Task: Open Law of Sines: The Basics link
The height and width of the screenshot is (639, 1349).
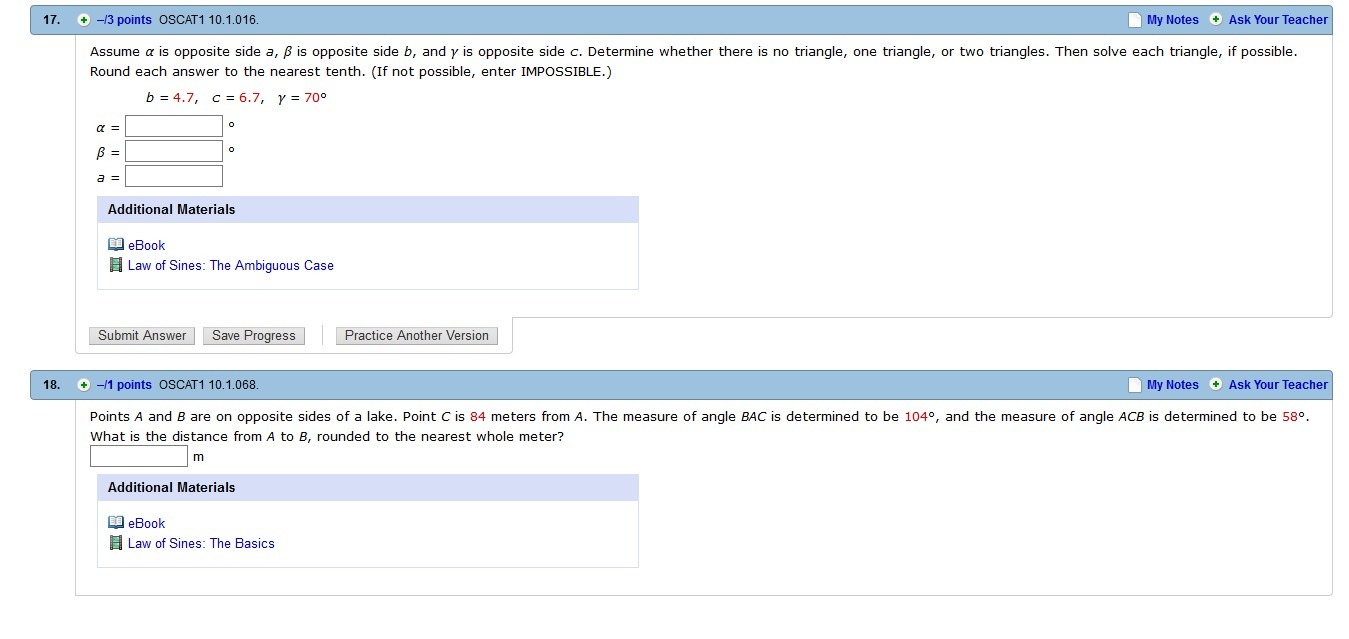Action: (201, 544)
